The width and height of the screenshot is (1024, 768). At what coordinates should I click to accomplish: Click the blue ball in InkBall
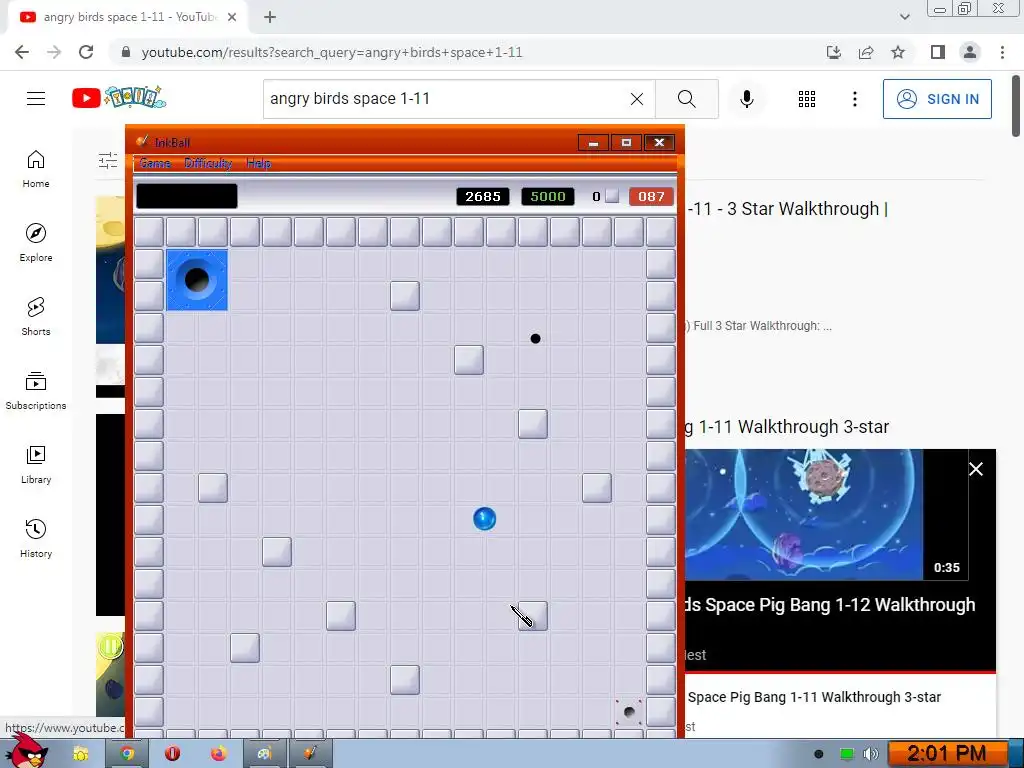point(485,519)
